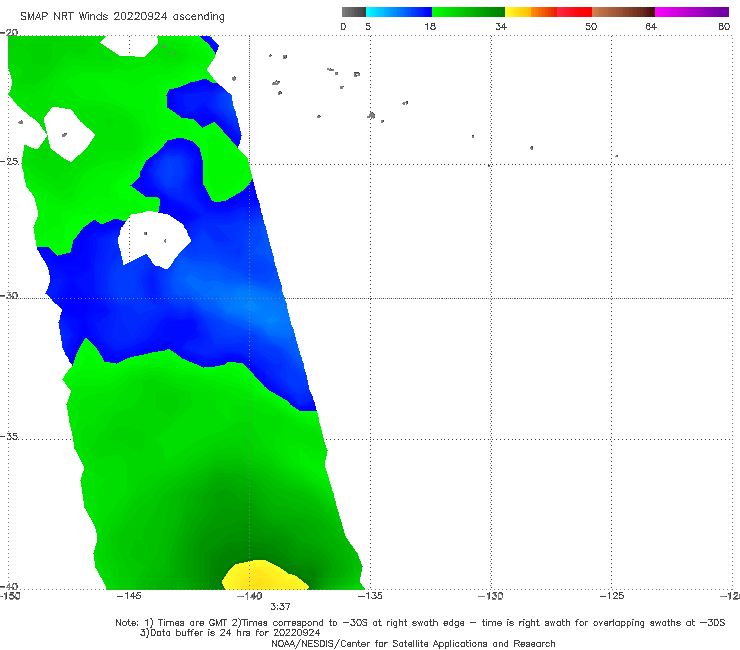Click the latitude label '-35'
Screen dimensions: 740x650
[x=9, y=436]
